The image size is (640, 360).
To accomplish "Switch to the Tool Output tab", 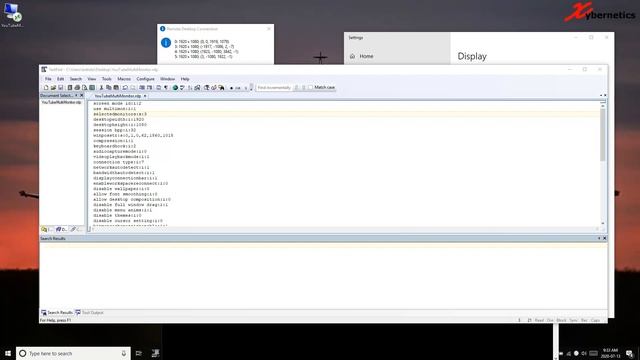I will pos(89,313).
